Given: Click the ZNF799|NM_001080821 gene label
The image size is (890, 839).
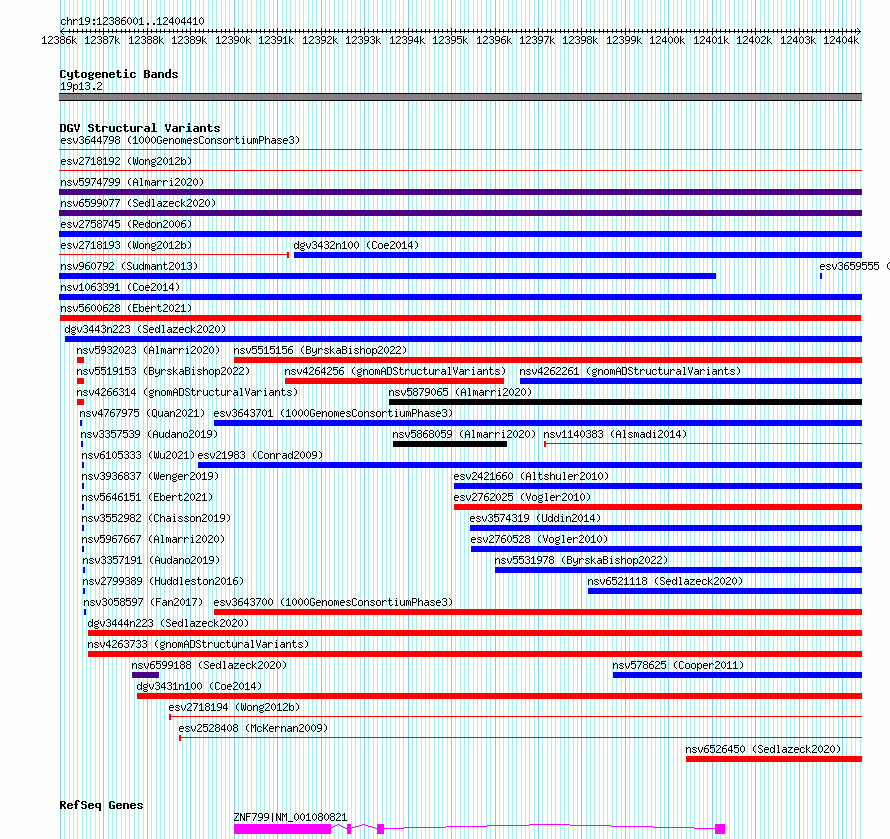Looking at the screenshot, I should 290,817.
